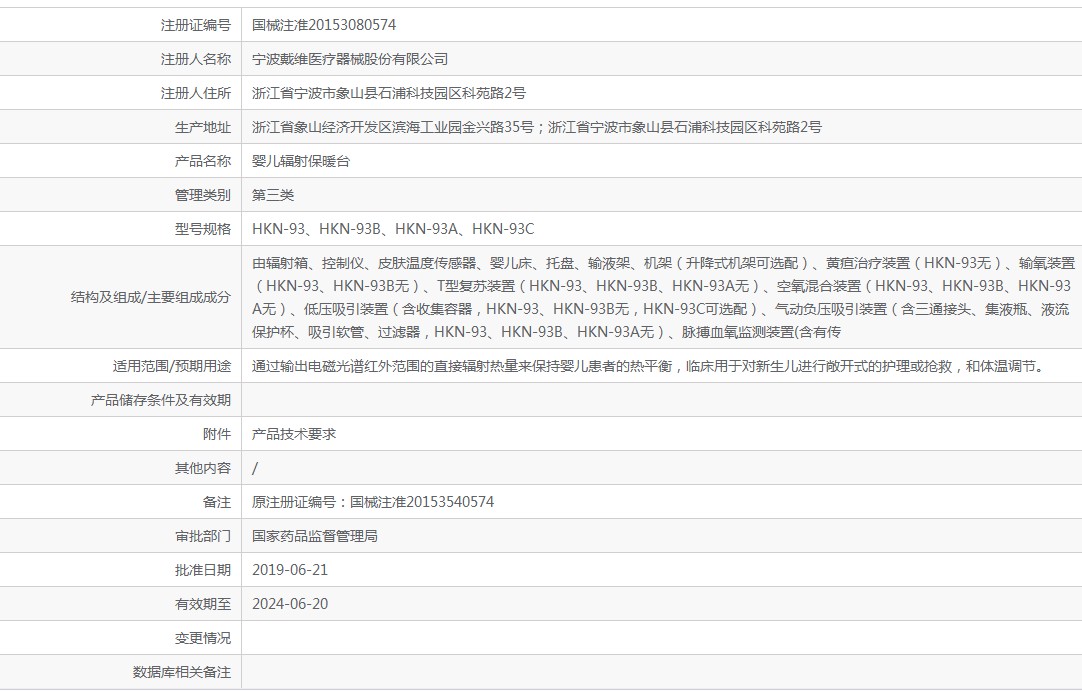Click the 附件 label
1082x692 pixels.
(217, 434)
